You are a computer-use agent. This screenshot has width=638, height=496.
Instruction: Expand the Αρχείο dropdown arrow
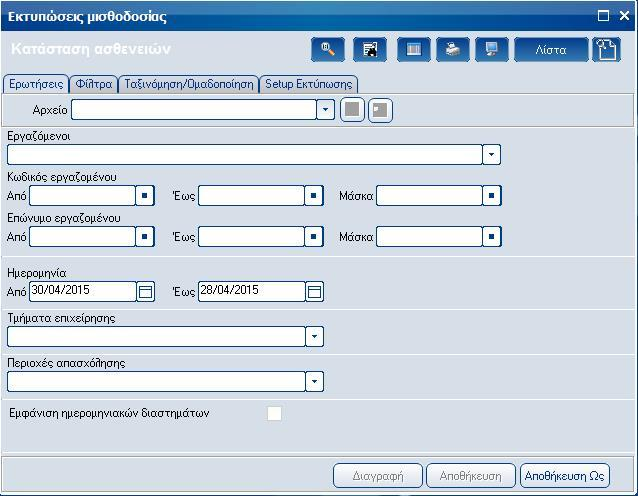tap(326, 109)
